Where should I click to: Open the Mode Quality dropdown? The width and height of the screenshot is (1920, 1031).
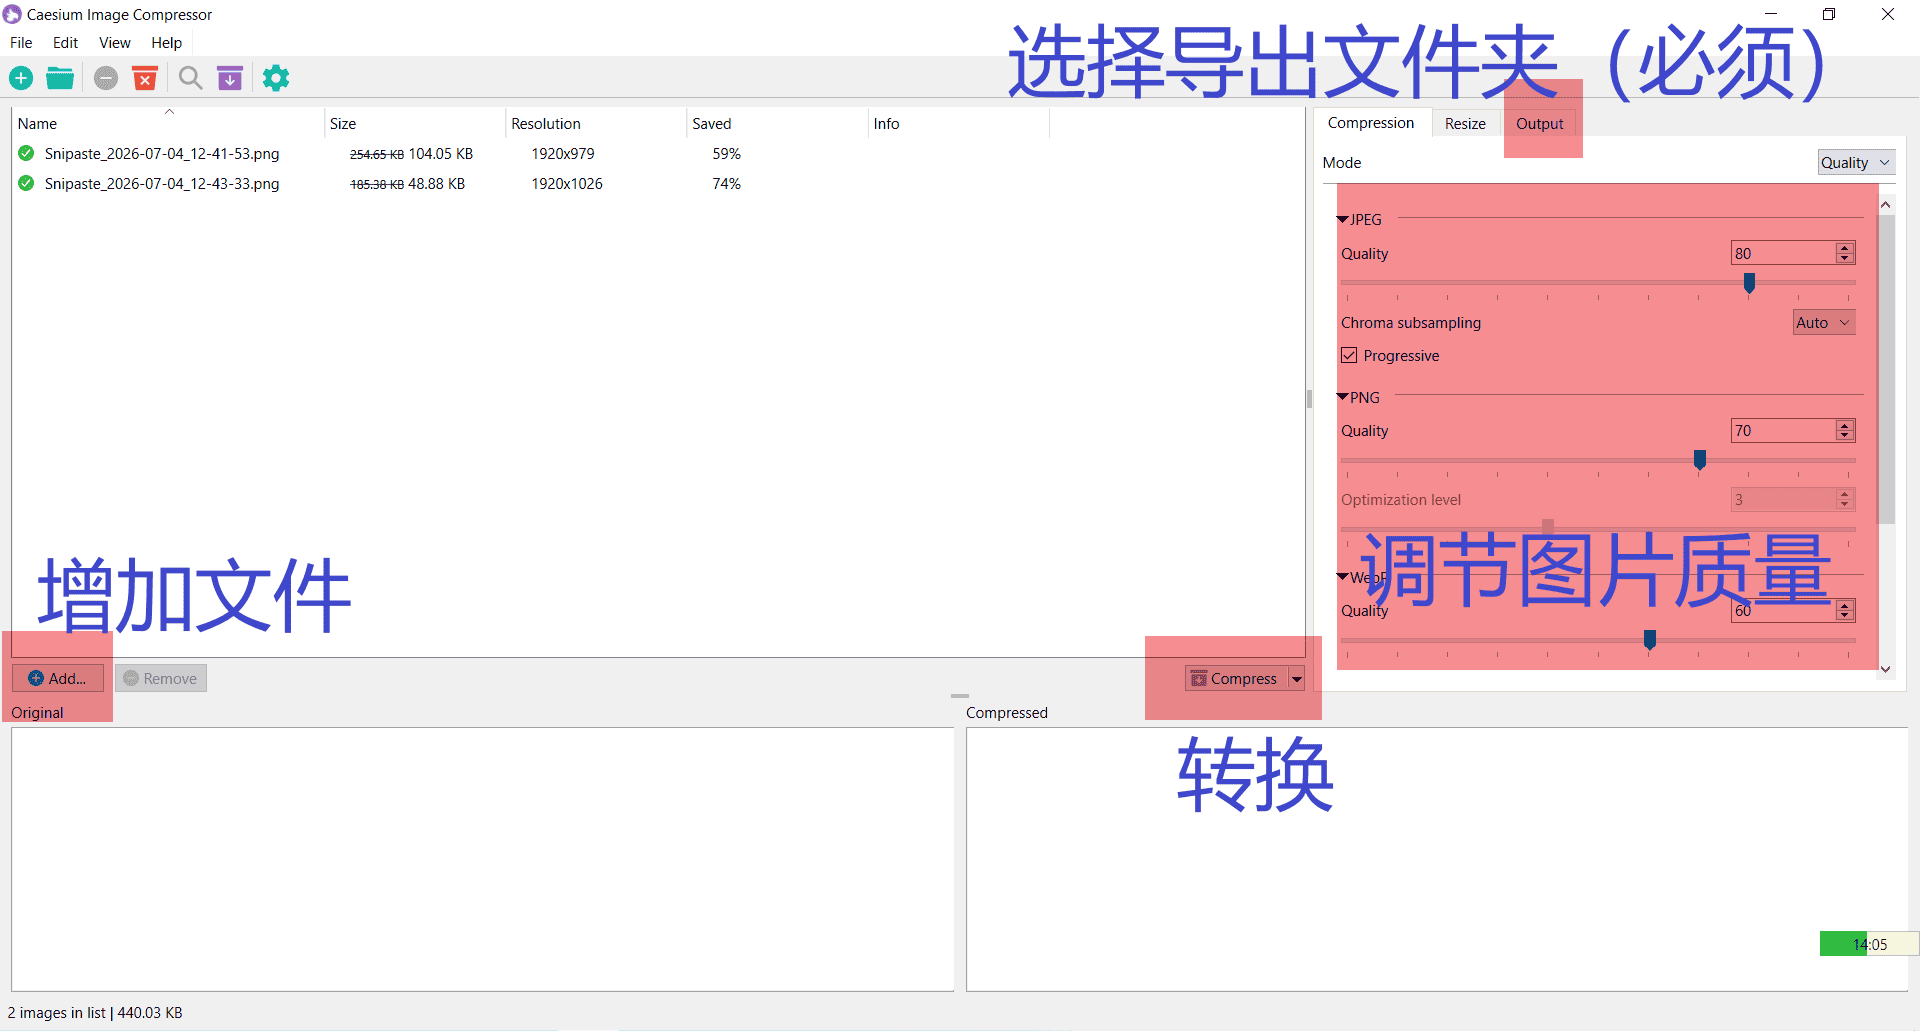click(1856, 163)
